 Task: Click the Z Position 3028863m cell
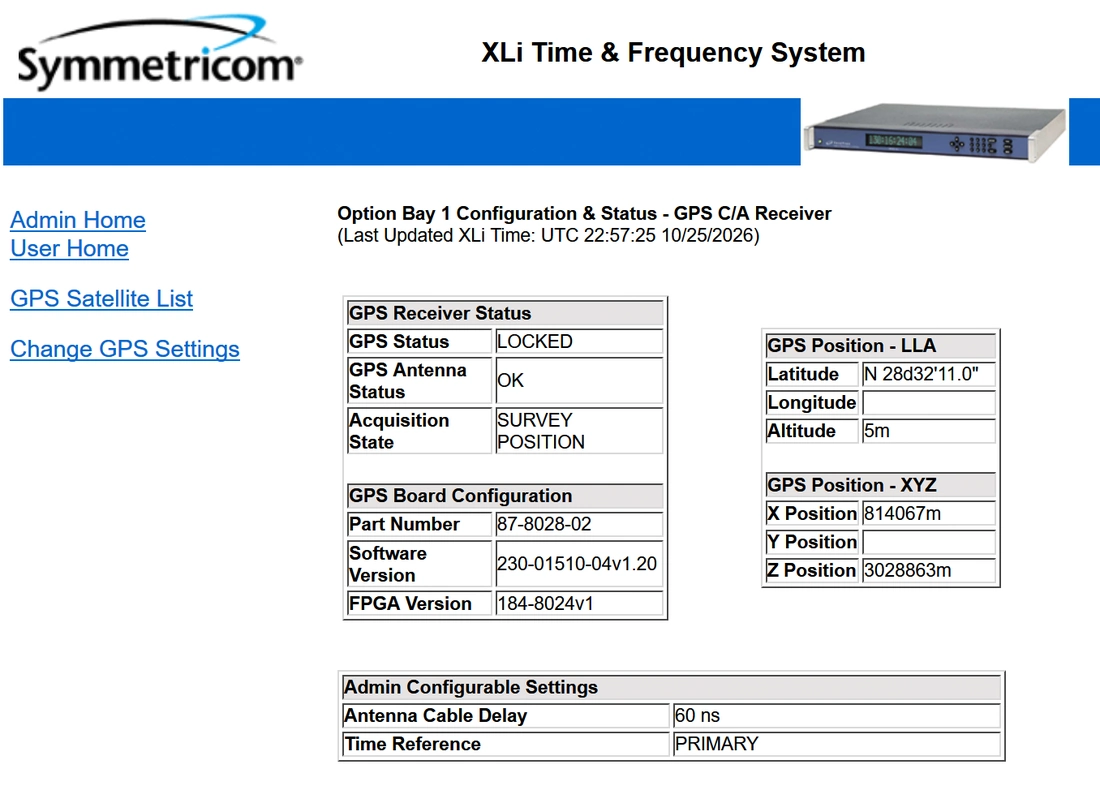point(928,571)
